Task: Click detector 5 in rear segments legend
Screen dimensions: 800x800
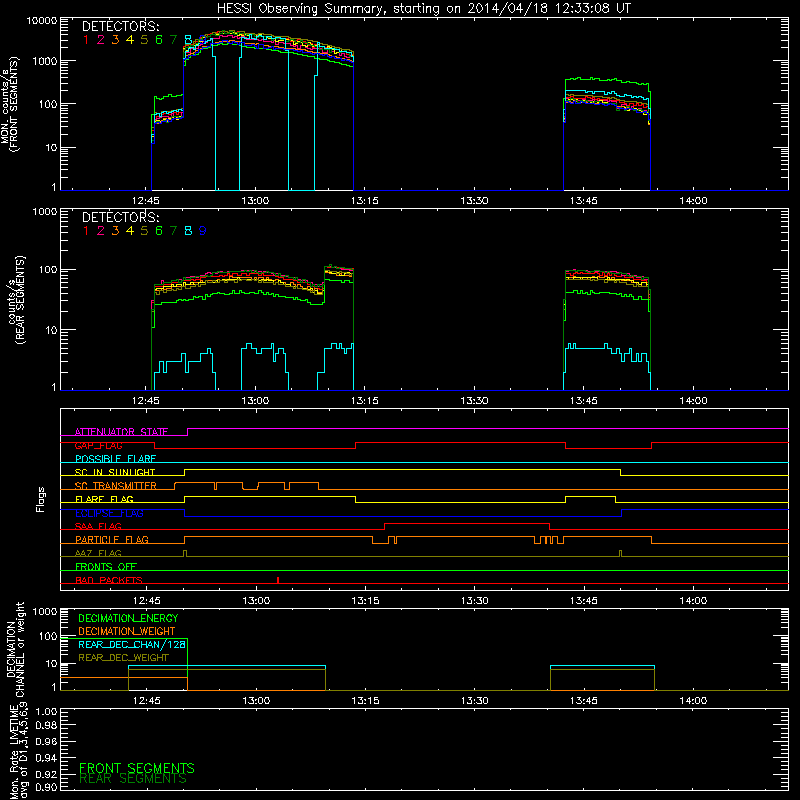Action: [144, 231]
